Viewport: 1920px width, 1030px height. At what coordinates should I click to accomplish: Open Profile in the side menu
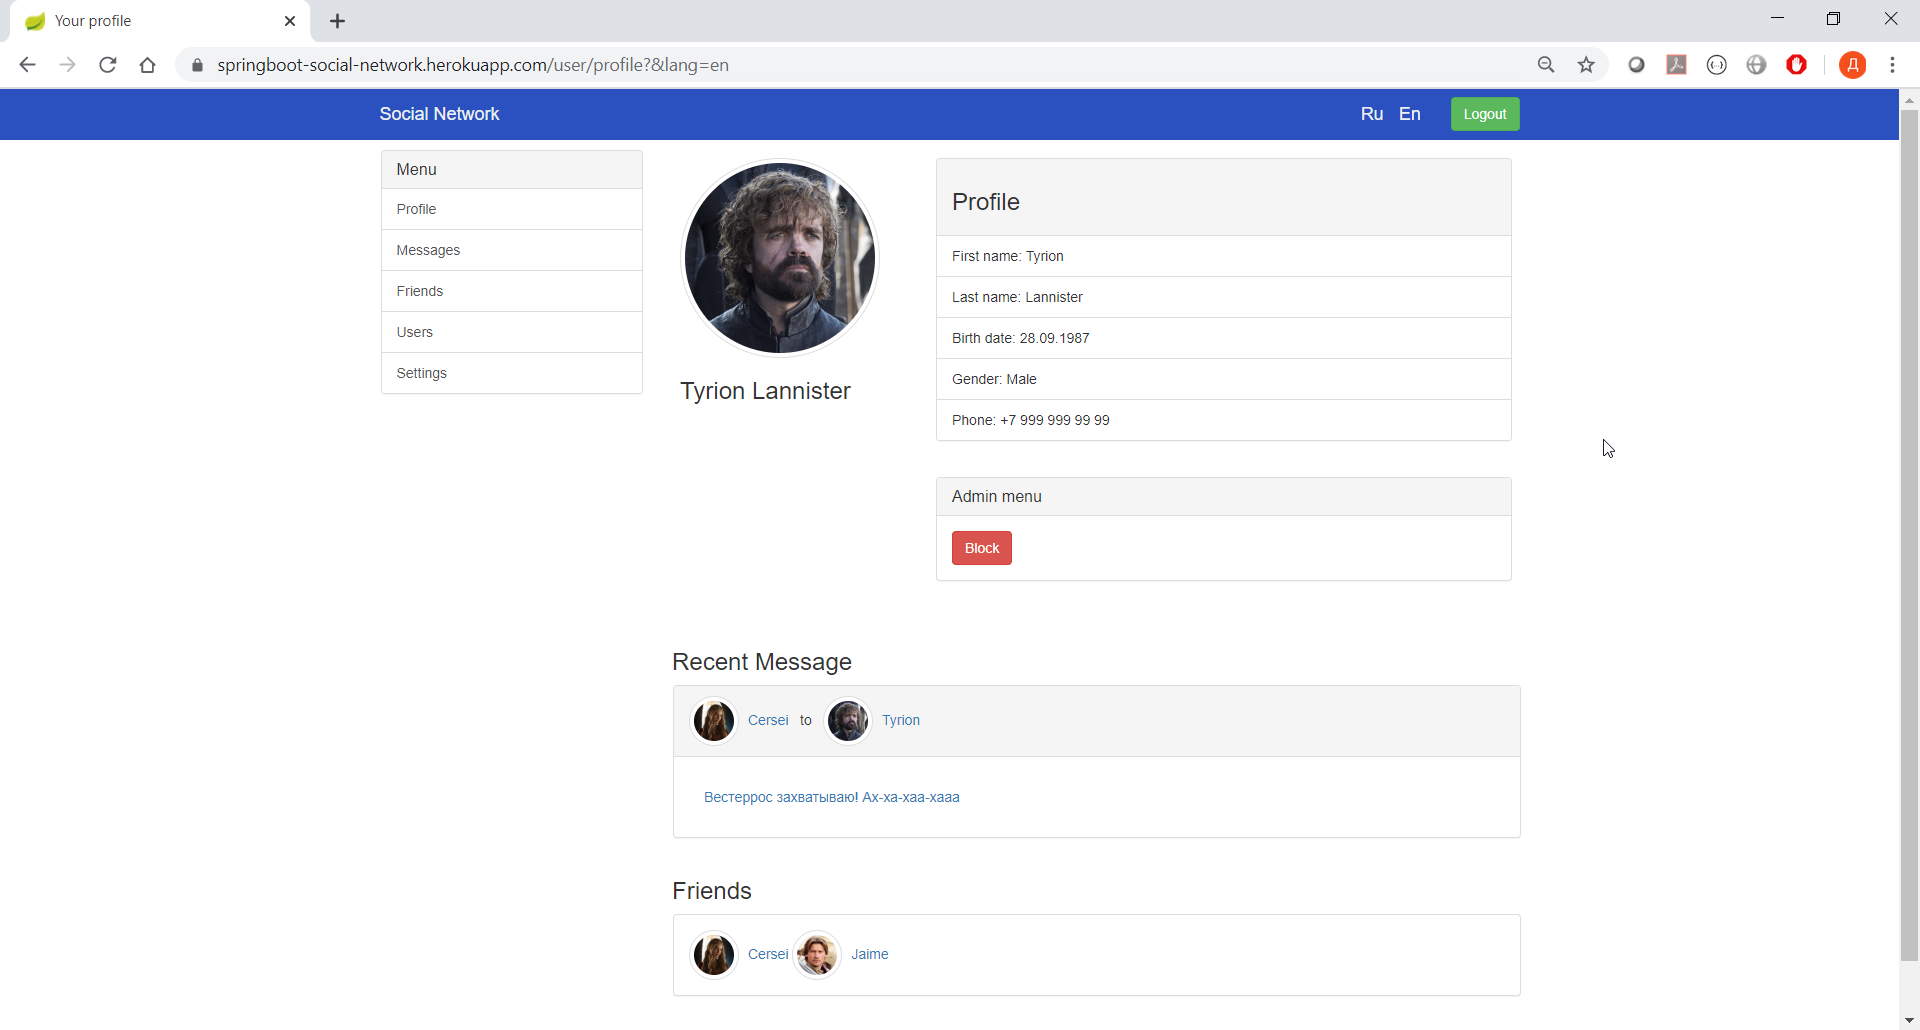coord(512,209)
